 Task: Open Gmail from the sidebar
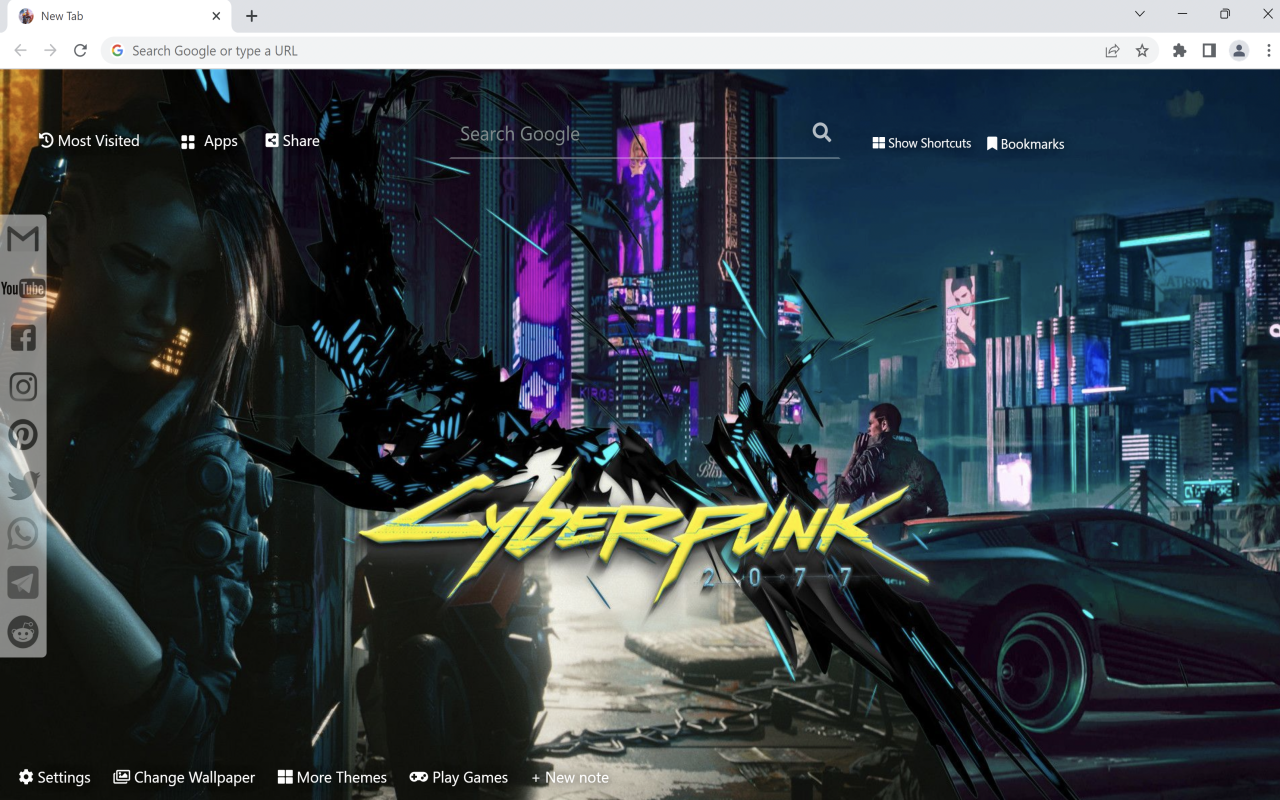(23, 239)
